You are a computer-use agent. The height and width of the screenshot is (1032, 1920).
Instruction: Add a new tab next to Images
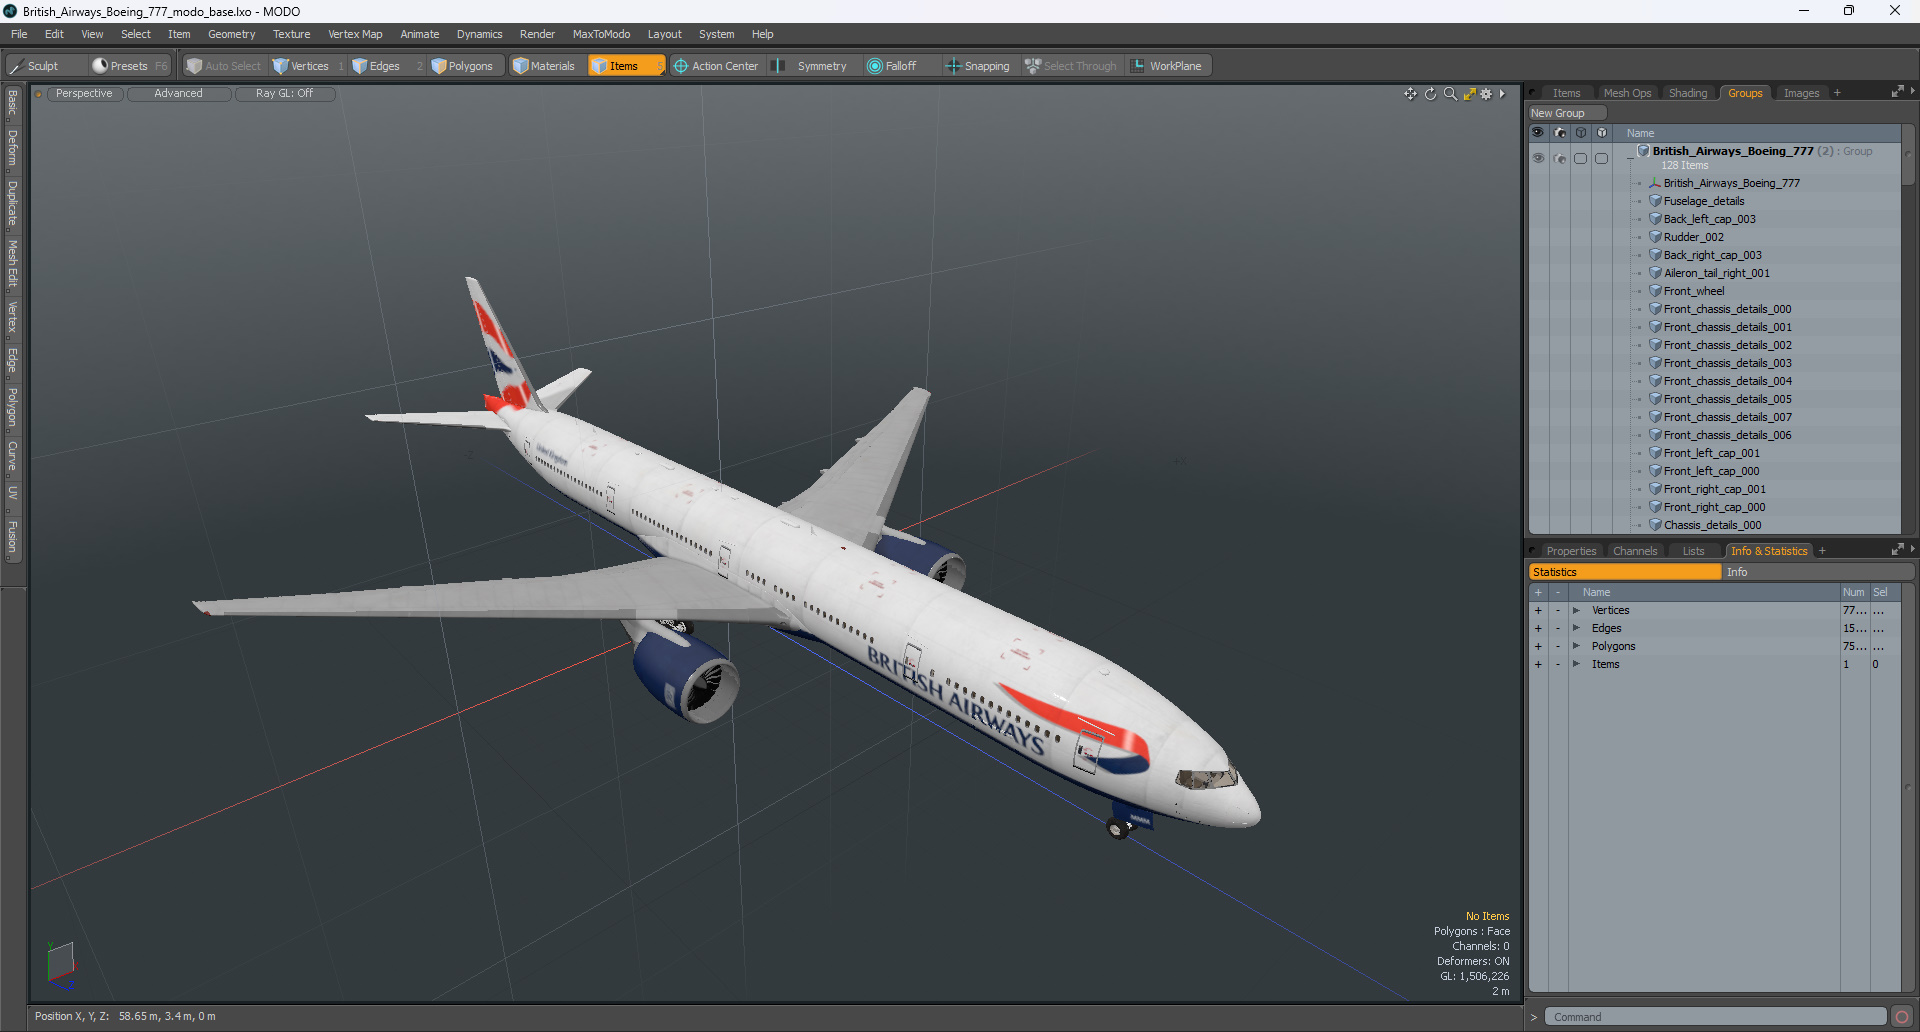click(x=1837, y=93)
